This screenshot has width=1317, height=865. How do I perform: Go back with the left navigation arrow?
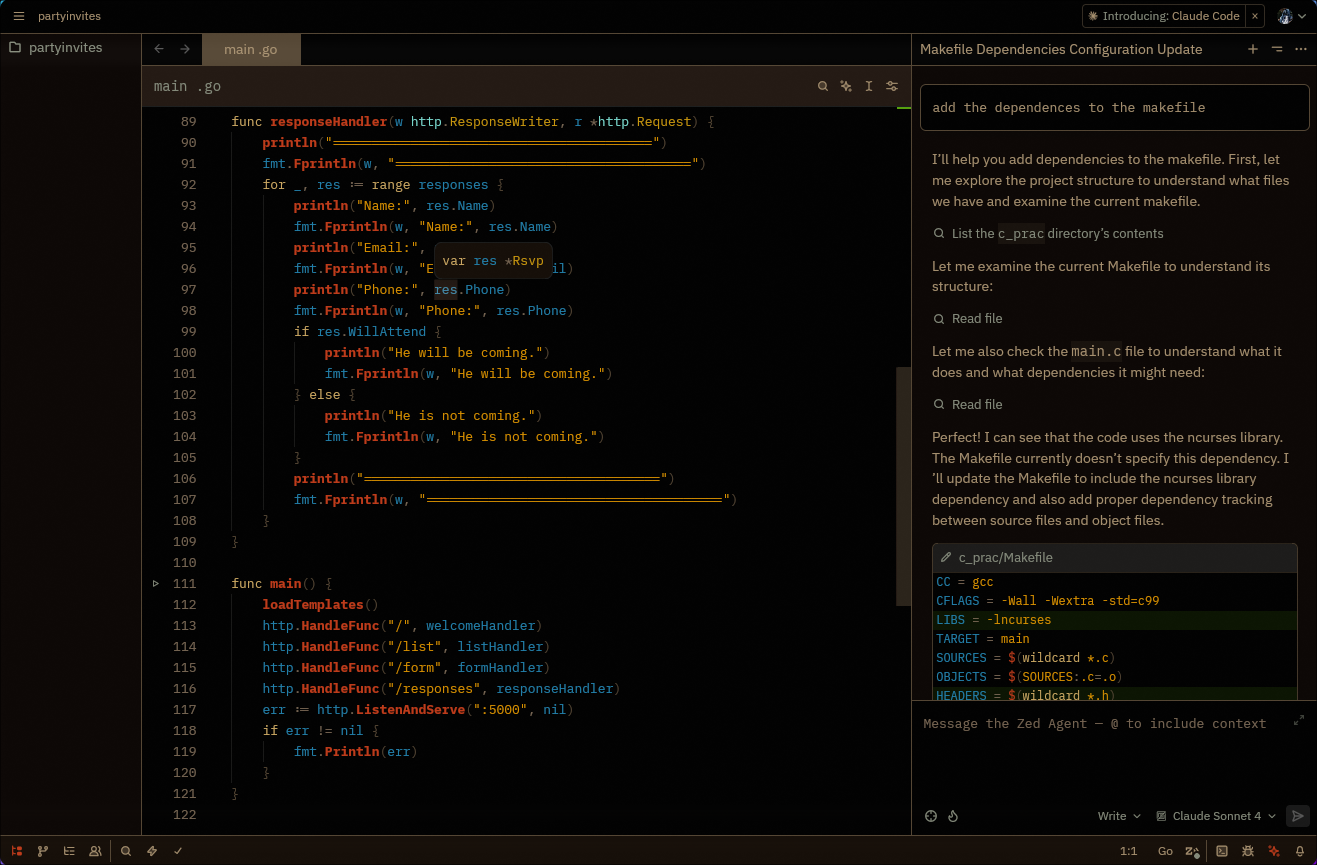click(158, 49)
